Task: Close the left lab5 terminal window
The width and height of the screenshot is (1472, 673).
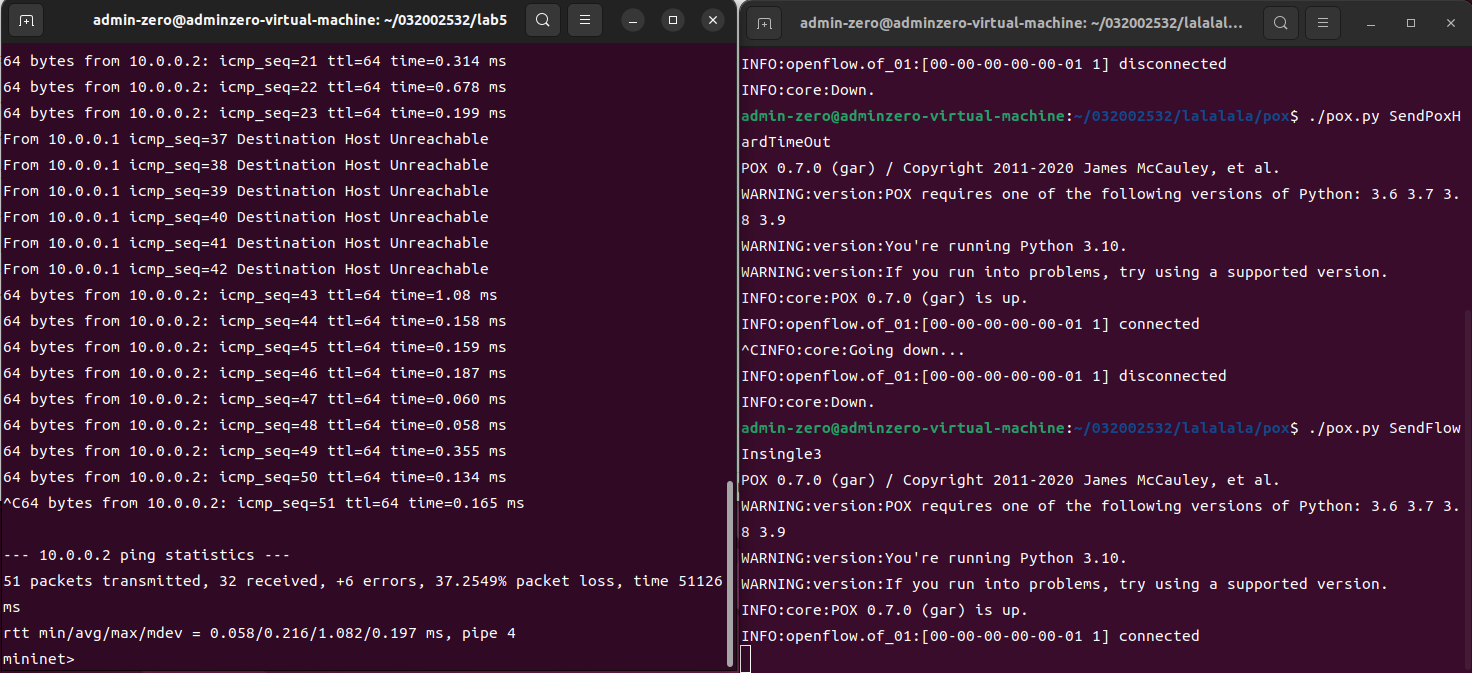Action: (712, 20)
